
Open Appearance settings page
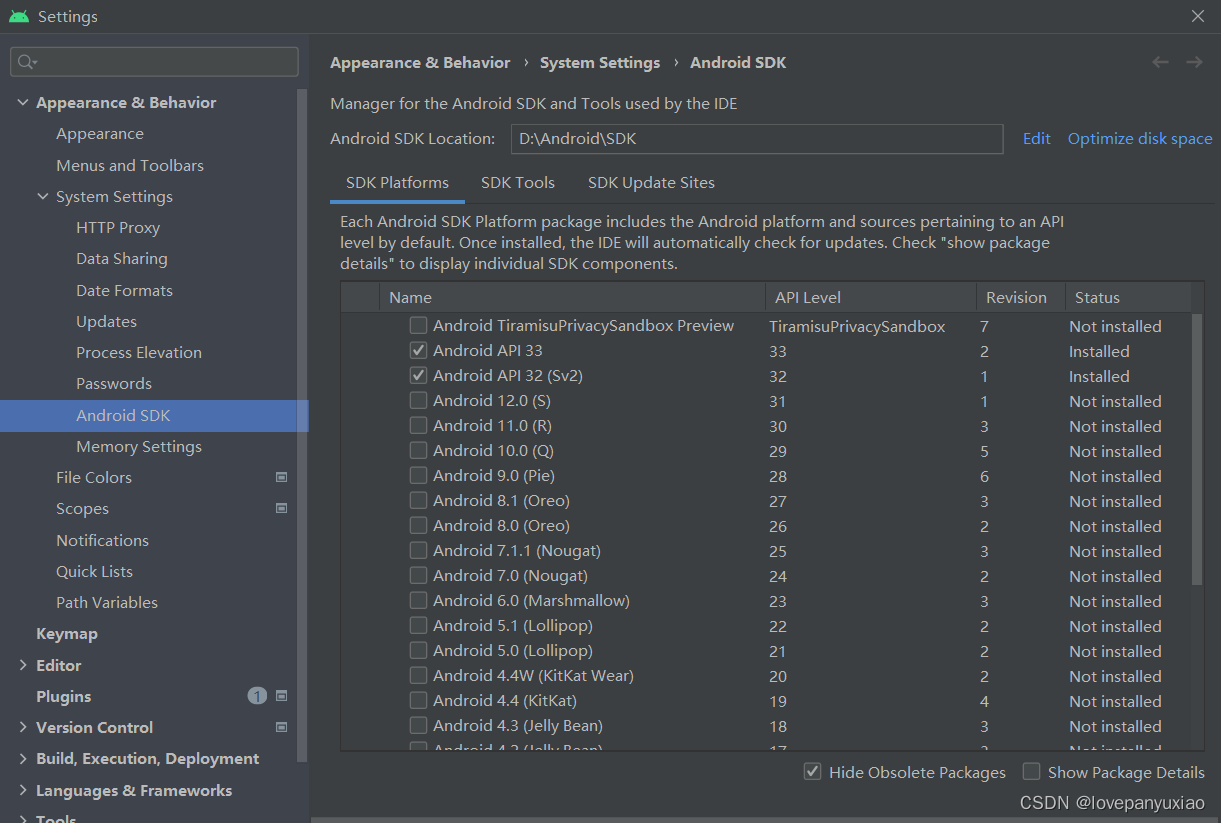click(x=100, y=134)
